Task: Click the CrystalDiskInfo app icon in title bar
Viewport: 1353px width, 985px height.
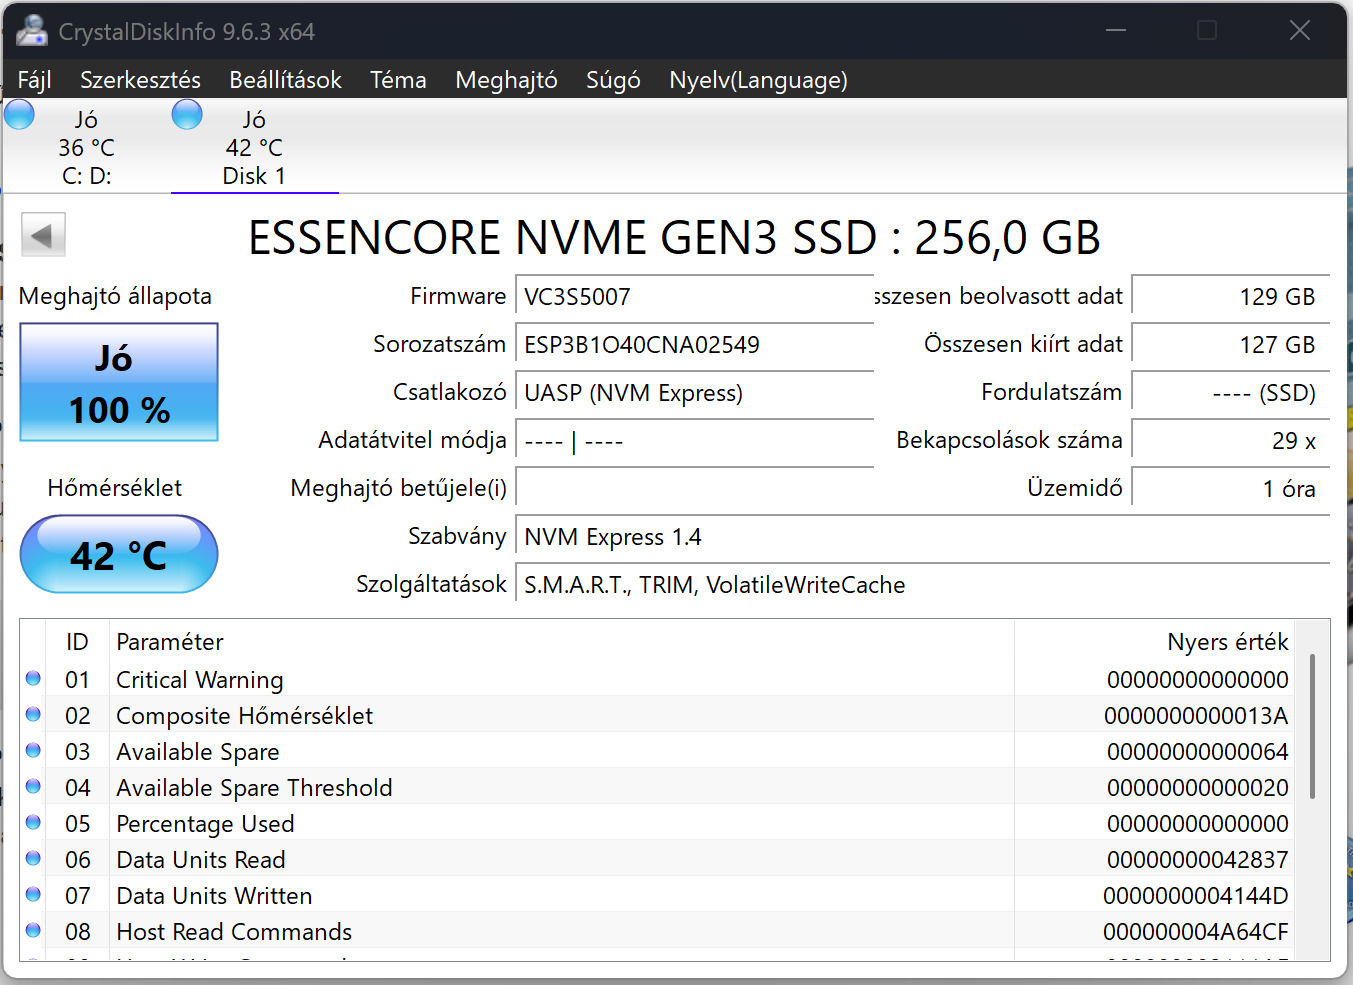Action: pyautogui.click(x=31, y=31)
